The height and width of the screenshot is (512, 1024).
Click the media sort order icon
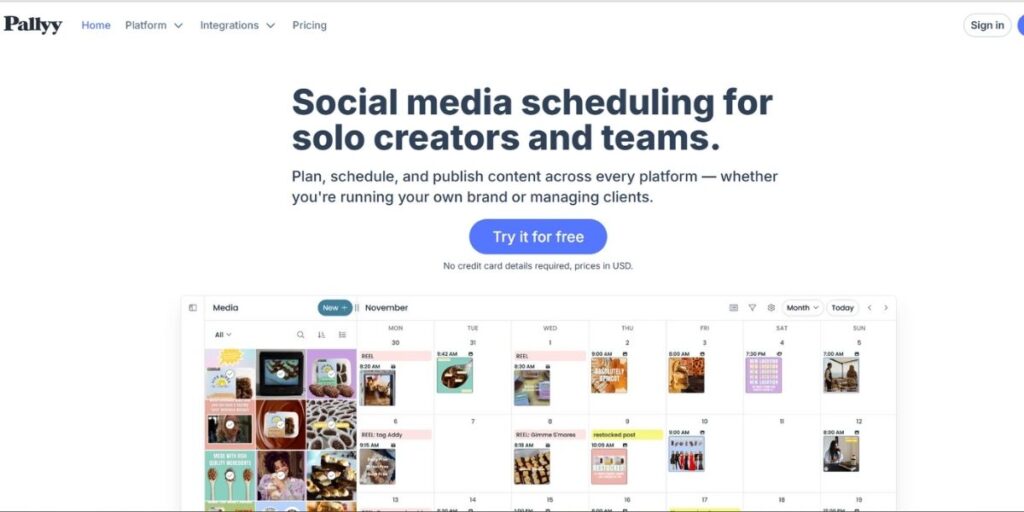tap(321, 334)
